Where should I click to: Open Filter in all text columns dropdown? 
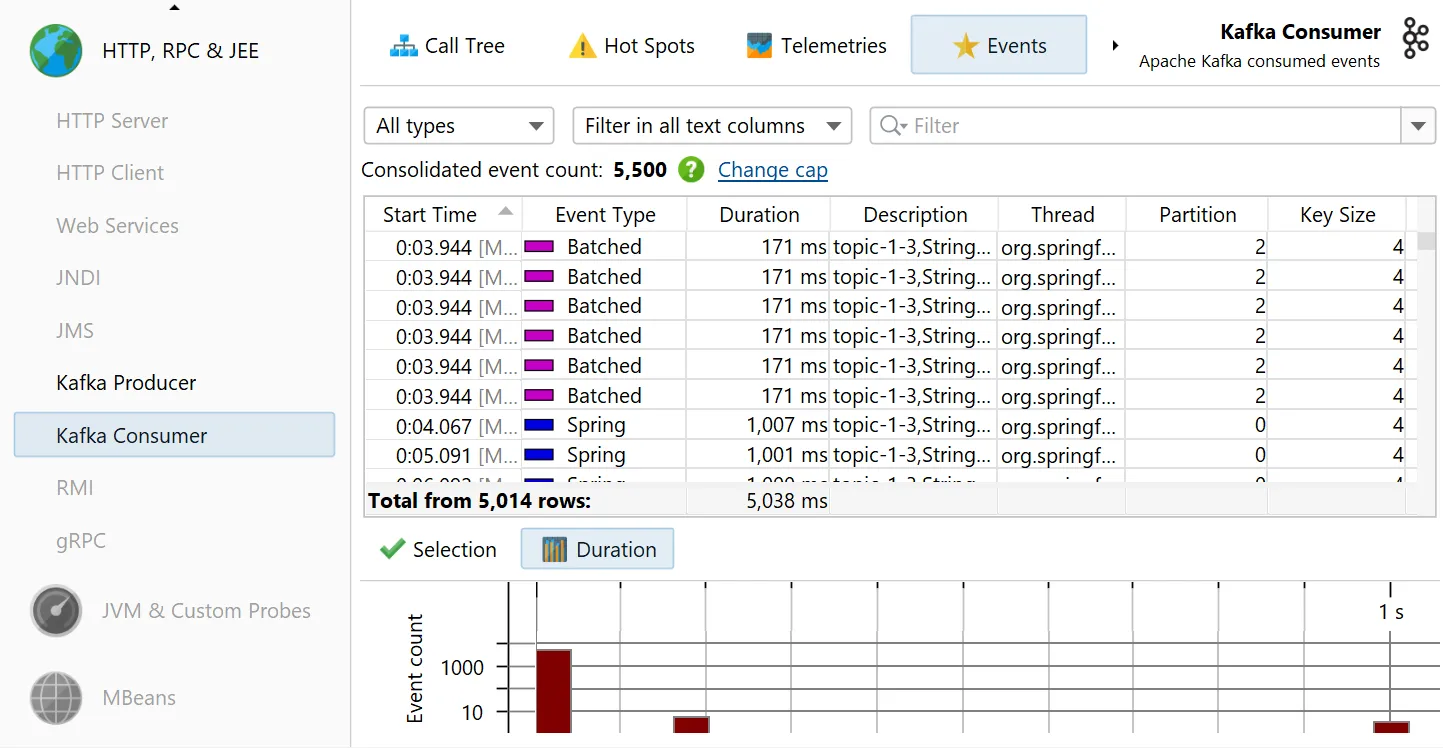coord(712,126)
